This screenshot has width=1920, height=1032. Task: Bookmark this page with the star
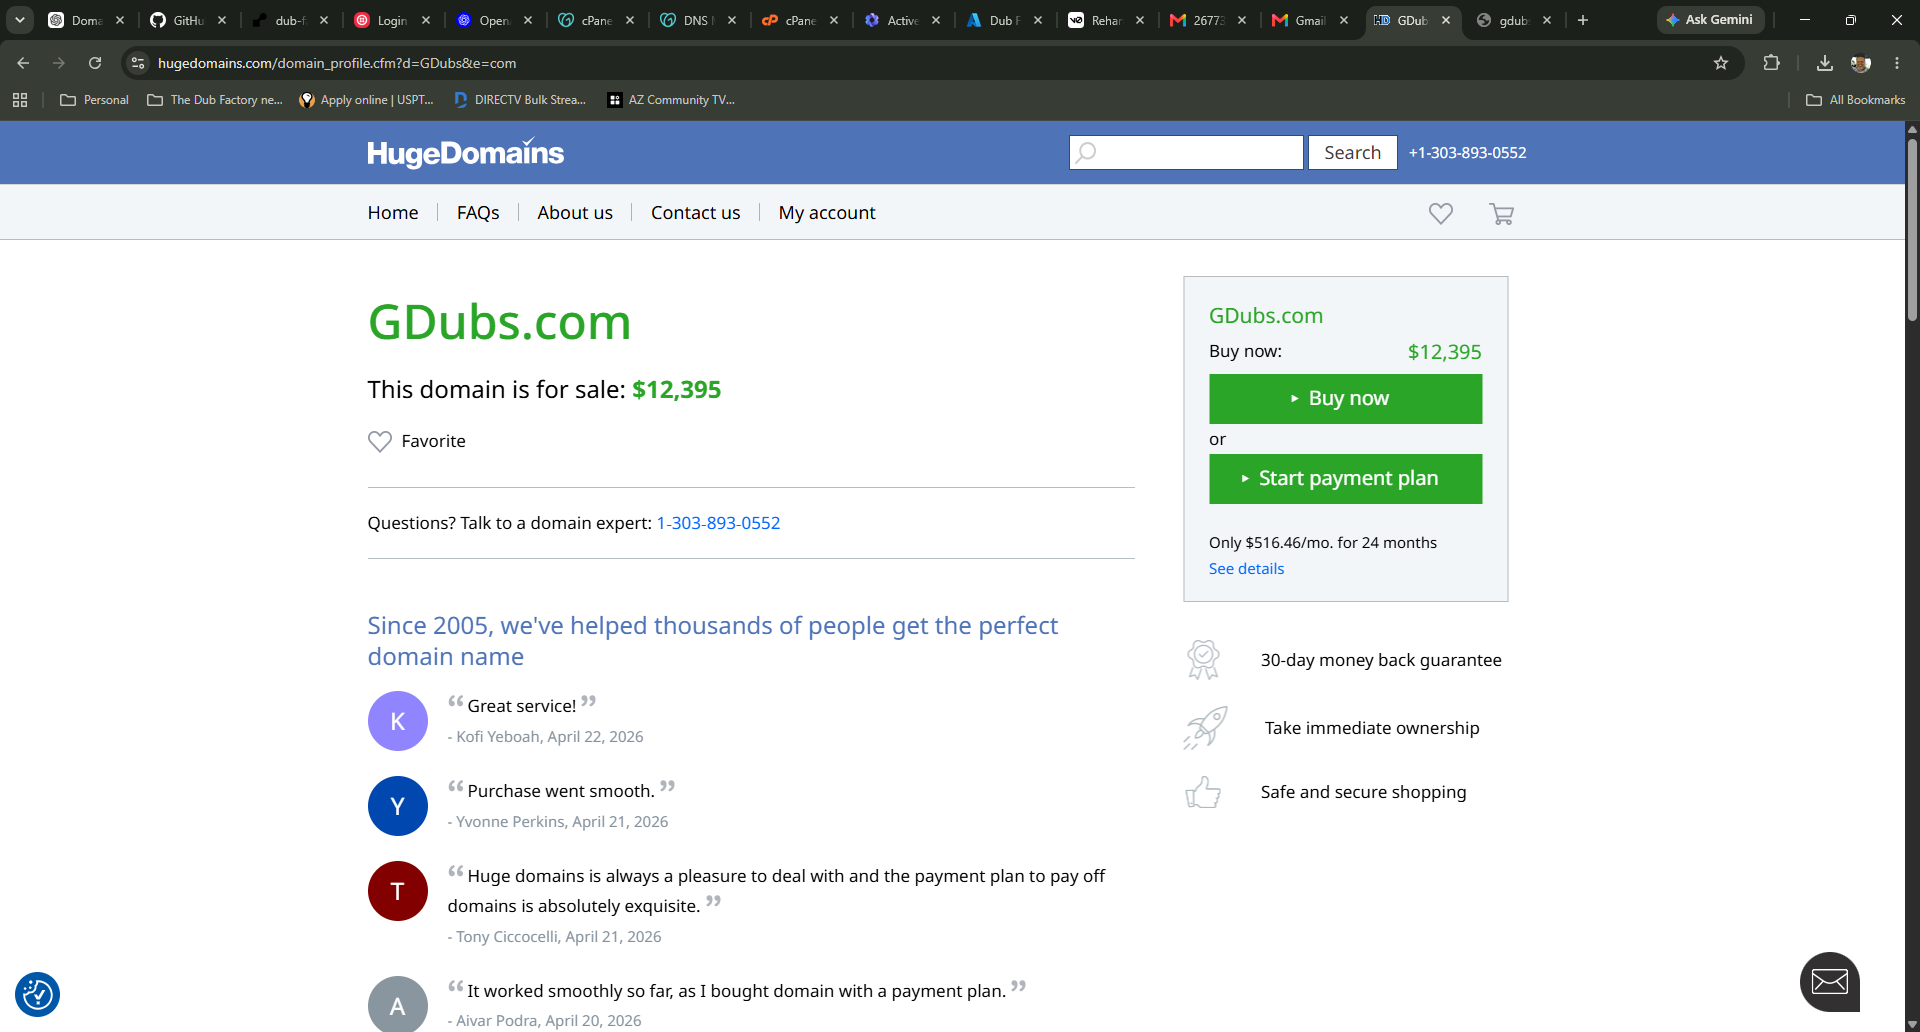click(1721, 63)
